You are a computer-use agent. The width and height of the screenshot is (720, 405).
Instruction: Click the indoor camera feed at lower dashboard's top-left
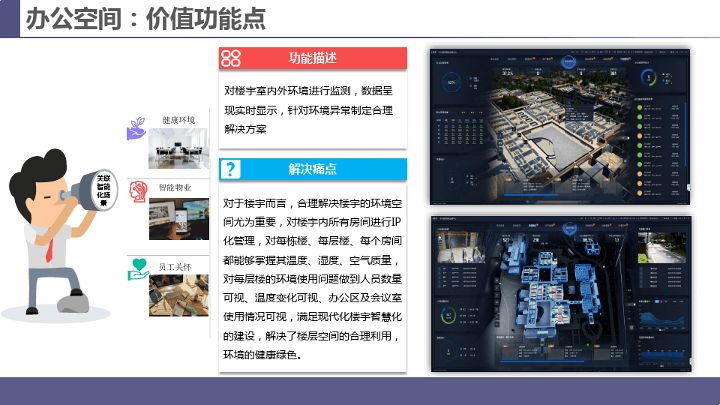[x=461, y=247]
